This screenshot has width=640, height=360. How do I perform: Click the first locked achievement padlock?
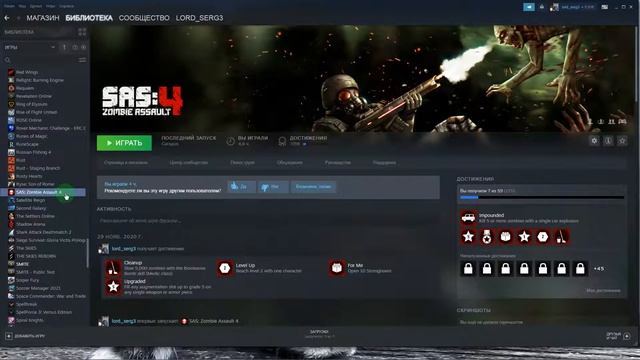click(x=468, y=269)
